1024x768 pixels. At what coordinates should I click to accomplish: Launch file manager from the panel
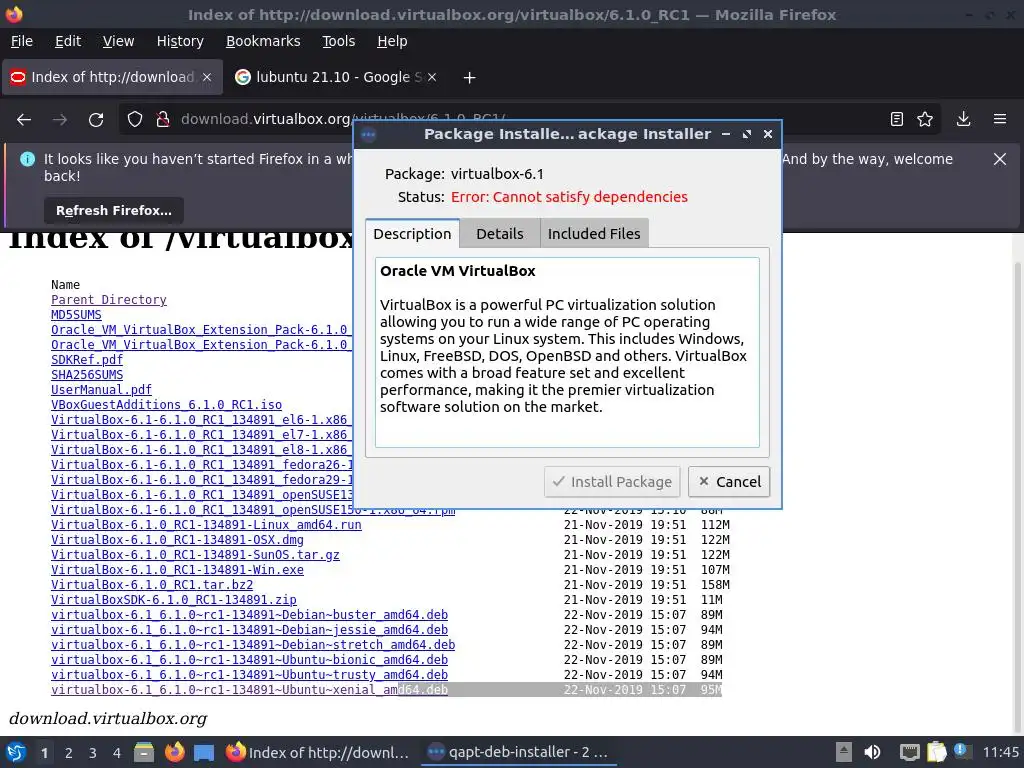(144, 752)
